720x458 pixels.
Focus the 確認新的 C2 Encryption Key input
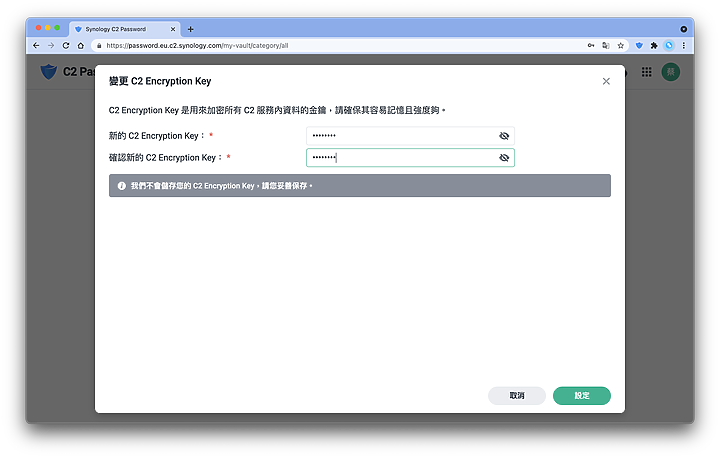[410, 158]
